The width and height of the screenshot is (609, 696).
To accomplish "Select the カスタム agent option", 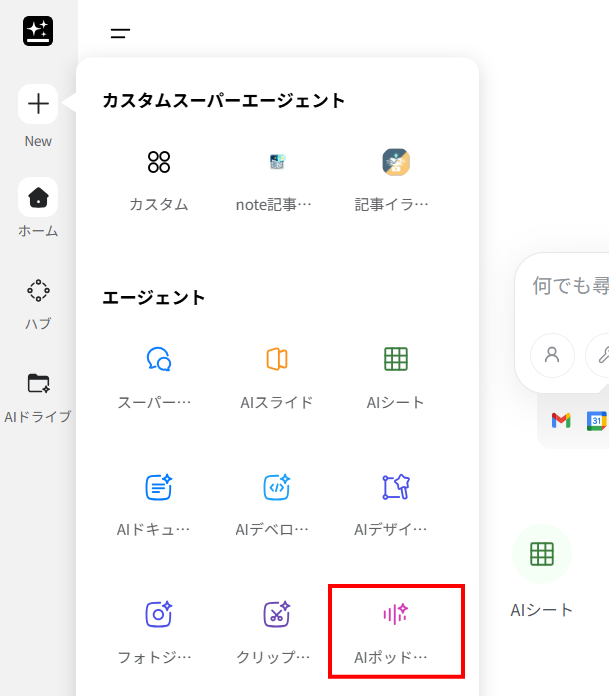I will pos(159,177).
